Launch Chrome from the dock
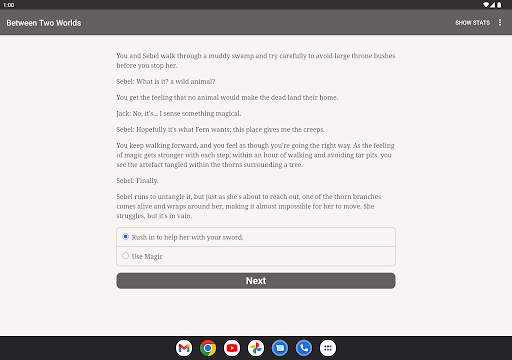 coord(208,348)
